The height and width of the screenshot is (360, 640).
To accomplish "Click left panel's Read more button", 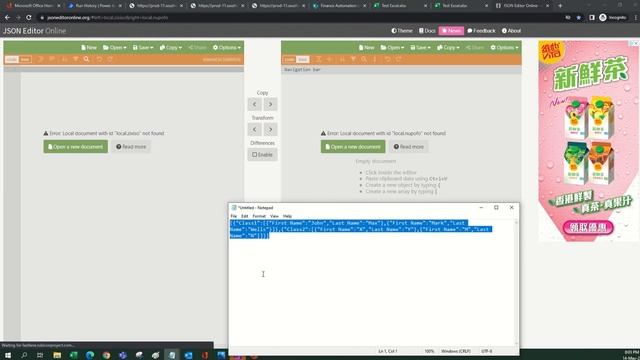I will [131, 147].
